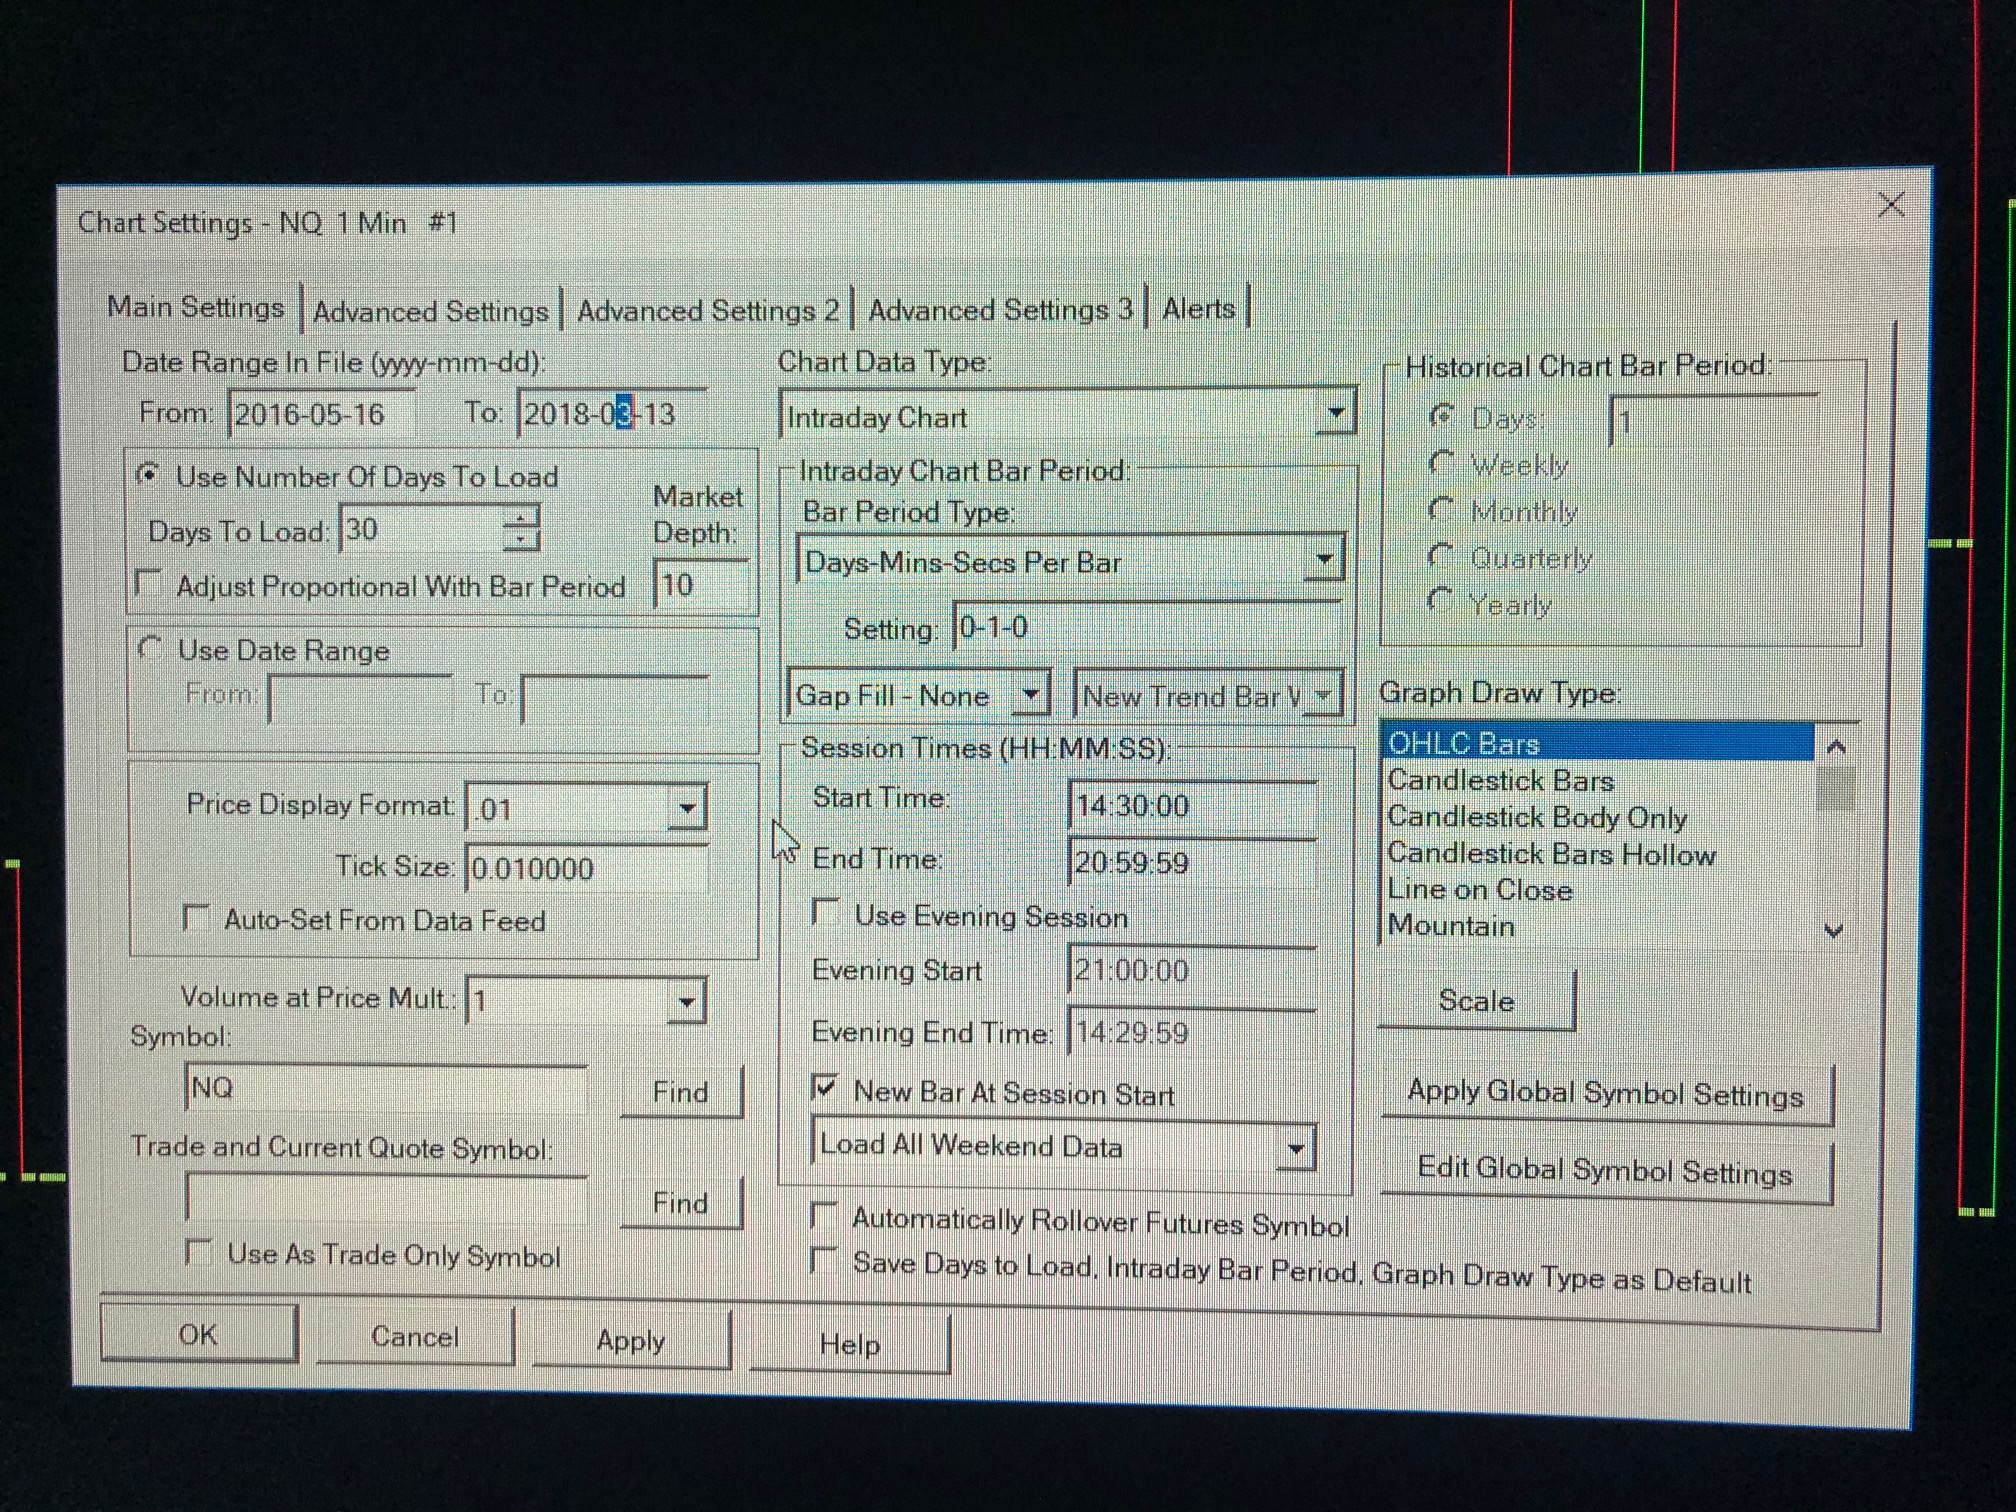Uncheck New Bar At Session Start
Screen dimensions: 2016x1512
pyautogui.click(x=825, y=1088)
